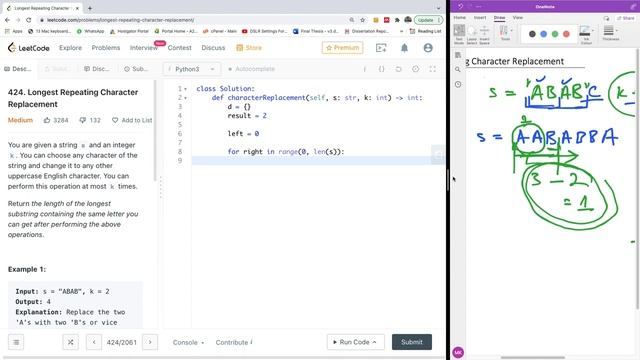Submit the solution

411,342
